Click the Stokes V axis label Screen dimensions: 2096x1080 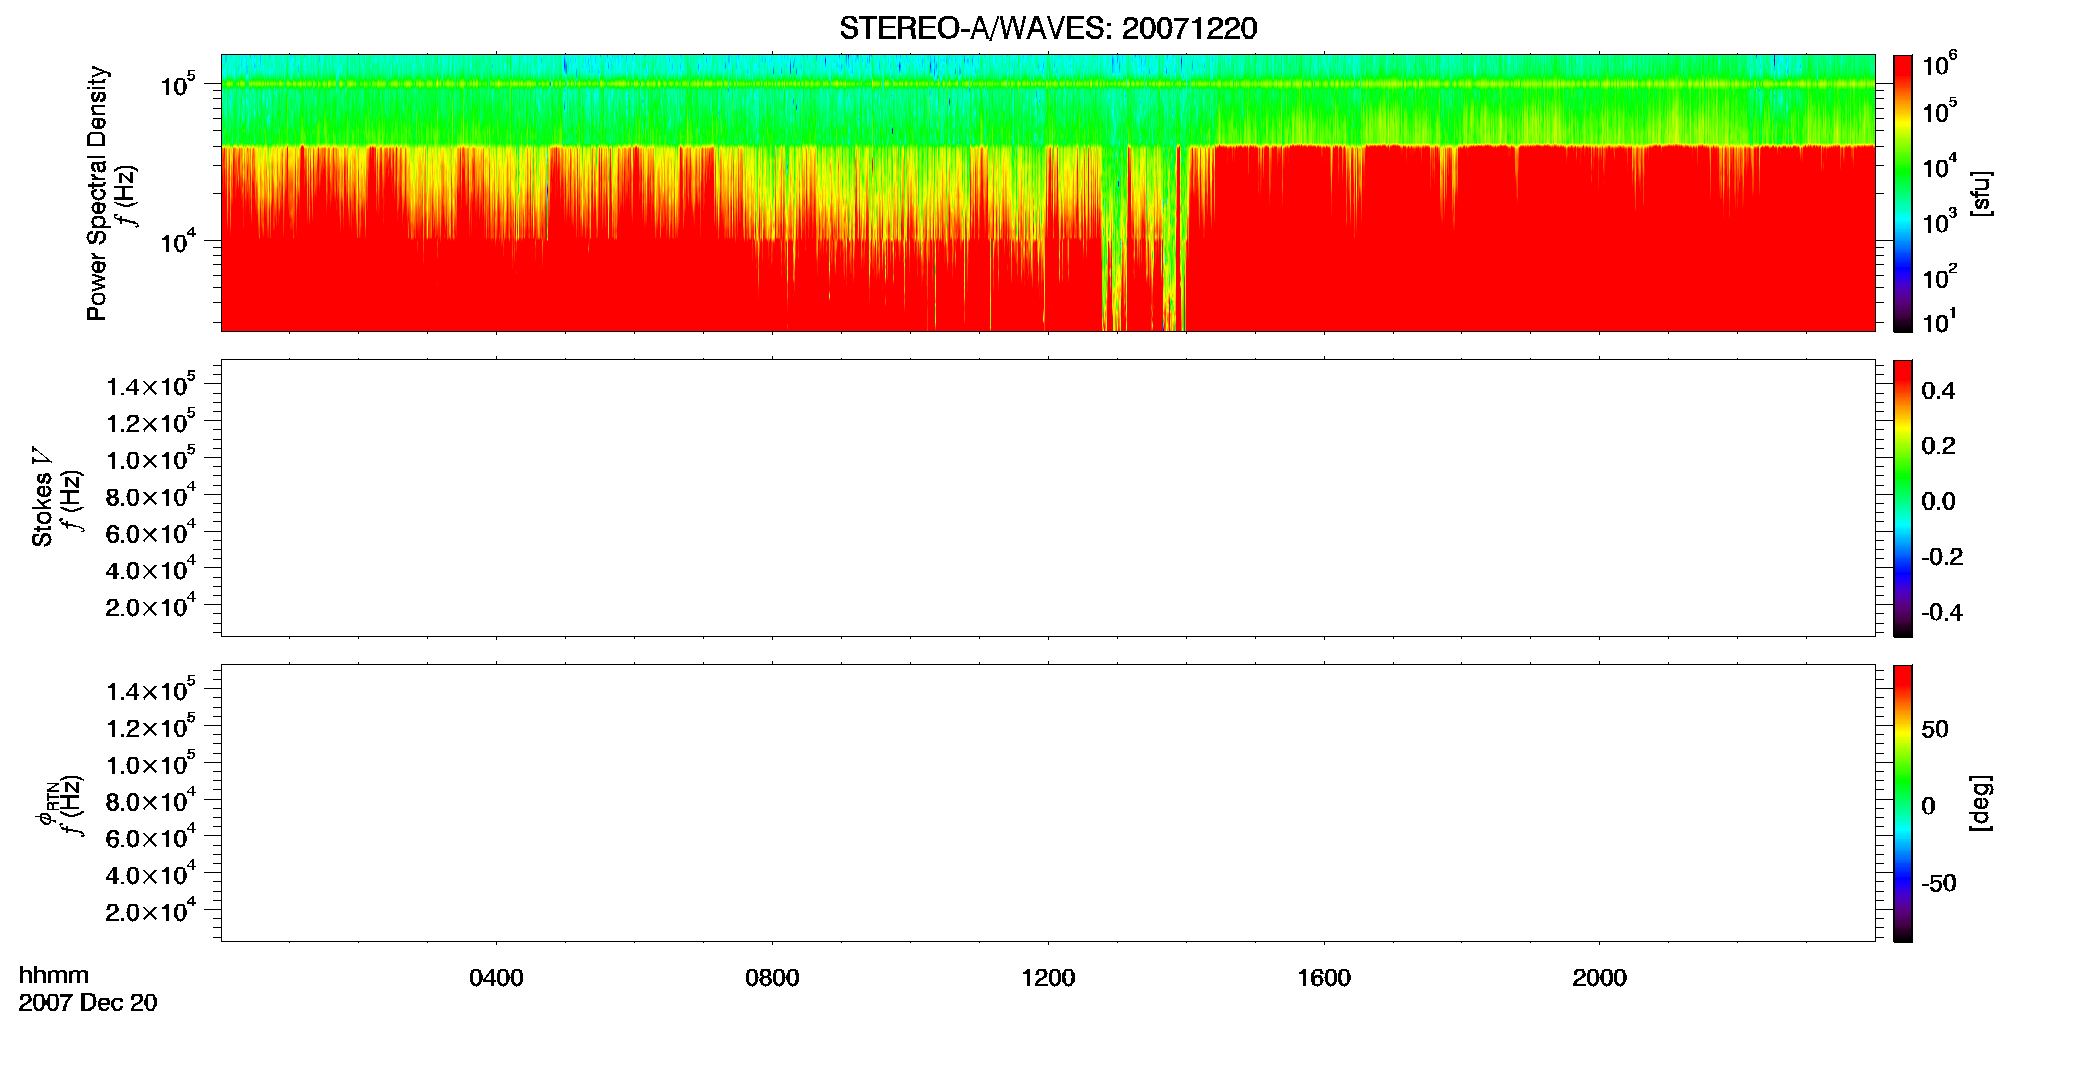pos(42,497)
